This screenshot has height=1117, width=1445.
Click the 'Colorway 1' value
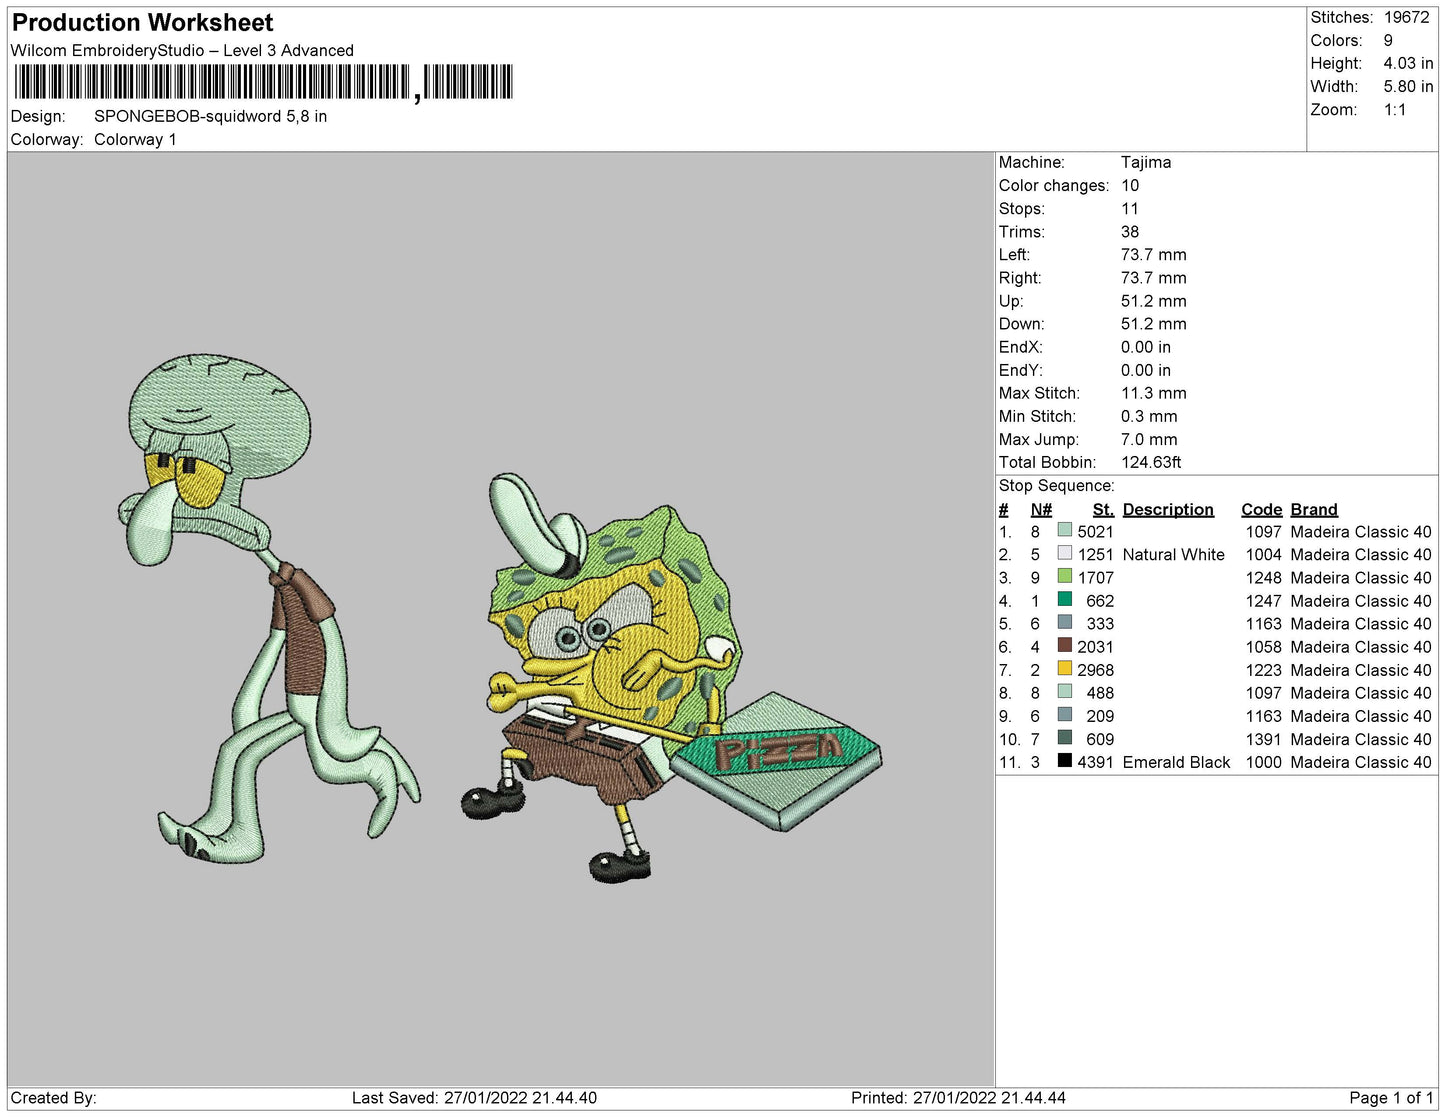point(135,139)
